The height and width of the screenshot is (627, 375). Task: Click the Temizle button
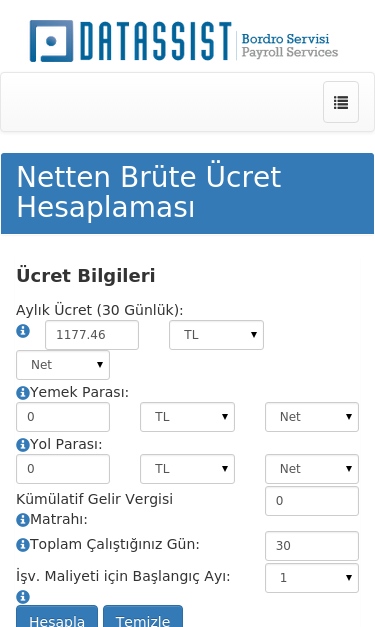143,617
